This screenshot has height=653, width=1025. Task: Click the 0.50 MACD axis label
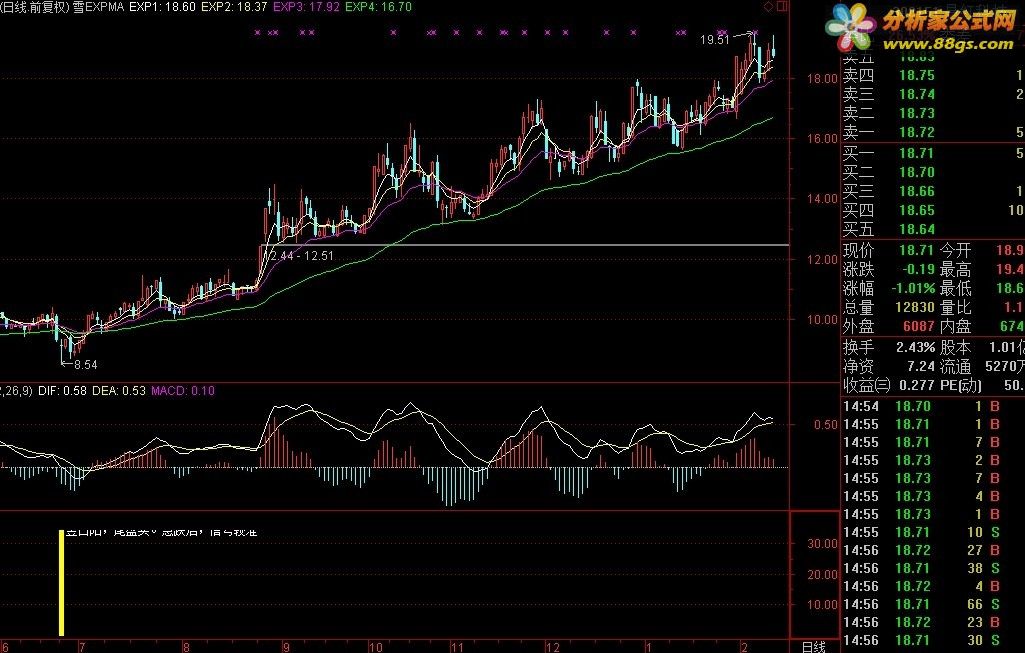tap(826, 425)
